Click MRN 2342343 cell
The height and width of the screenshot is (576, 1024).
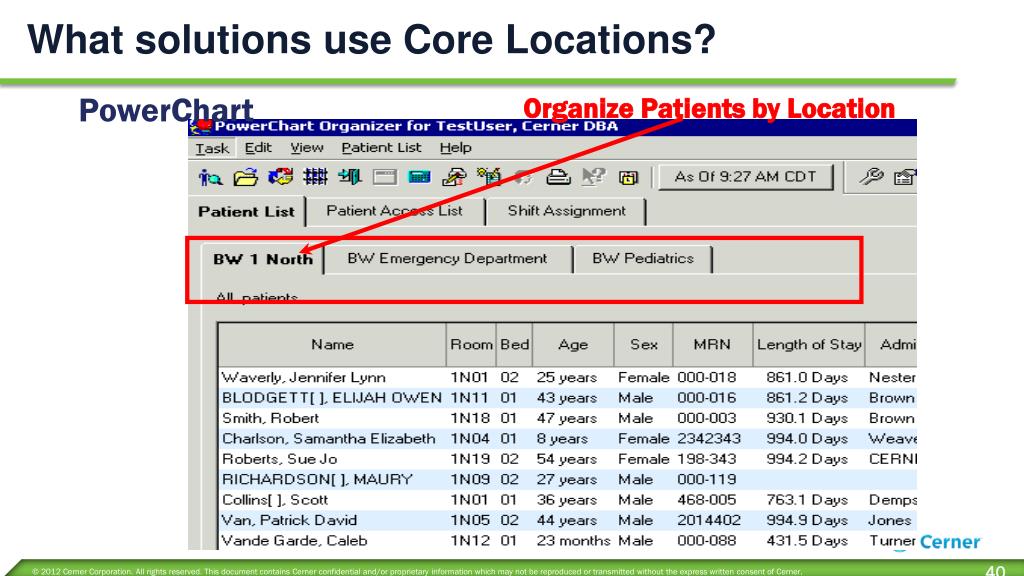tap(709, 439)
